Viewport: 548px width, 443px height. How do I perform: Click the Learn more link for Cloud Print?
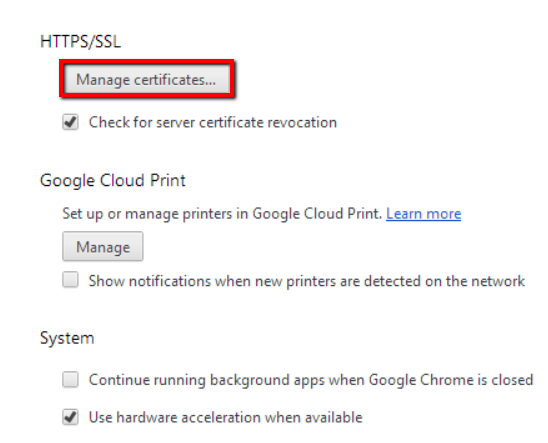tap(423, 213)
